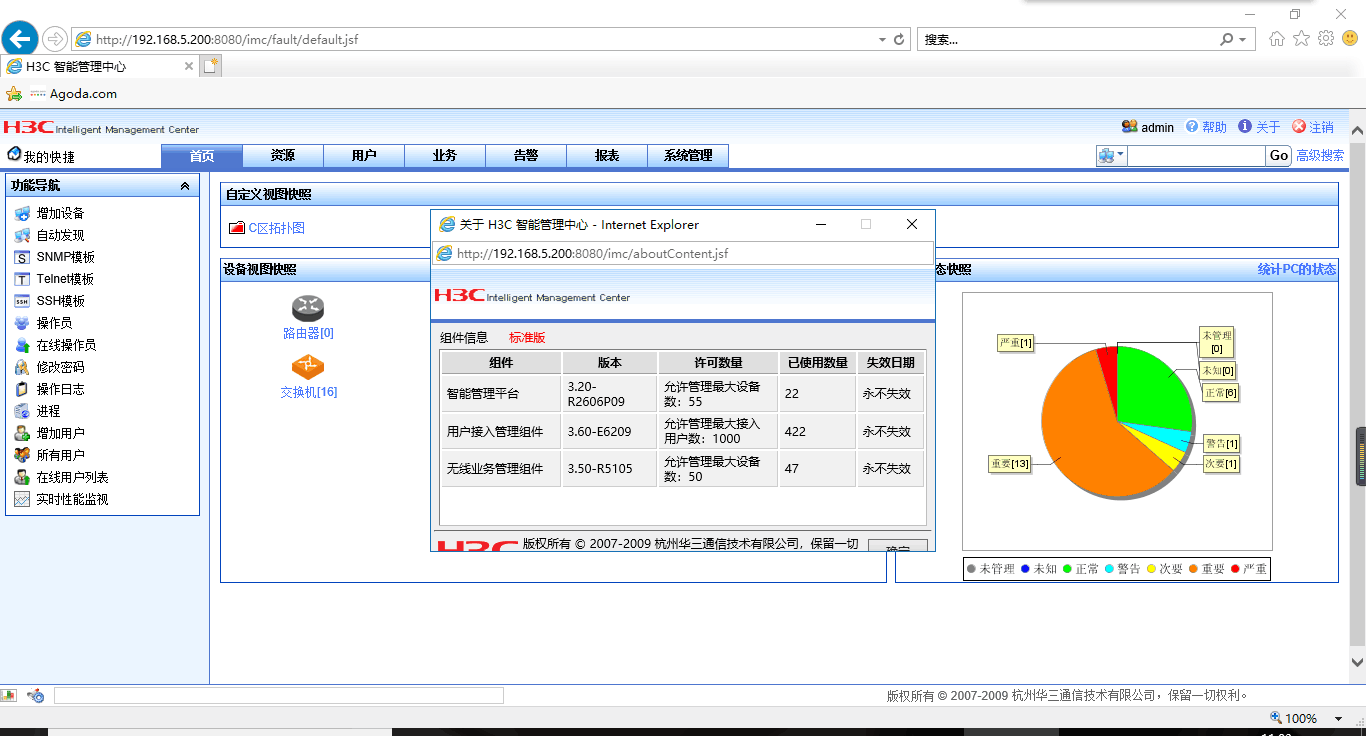Refresh the page with the reload icon
Viewport: 1366px width, 736px height.
click(899, 40)
